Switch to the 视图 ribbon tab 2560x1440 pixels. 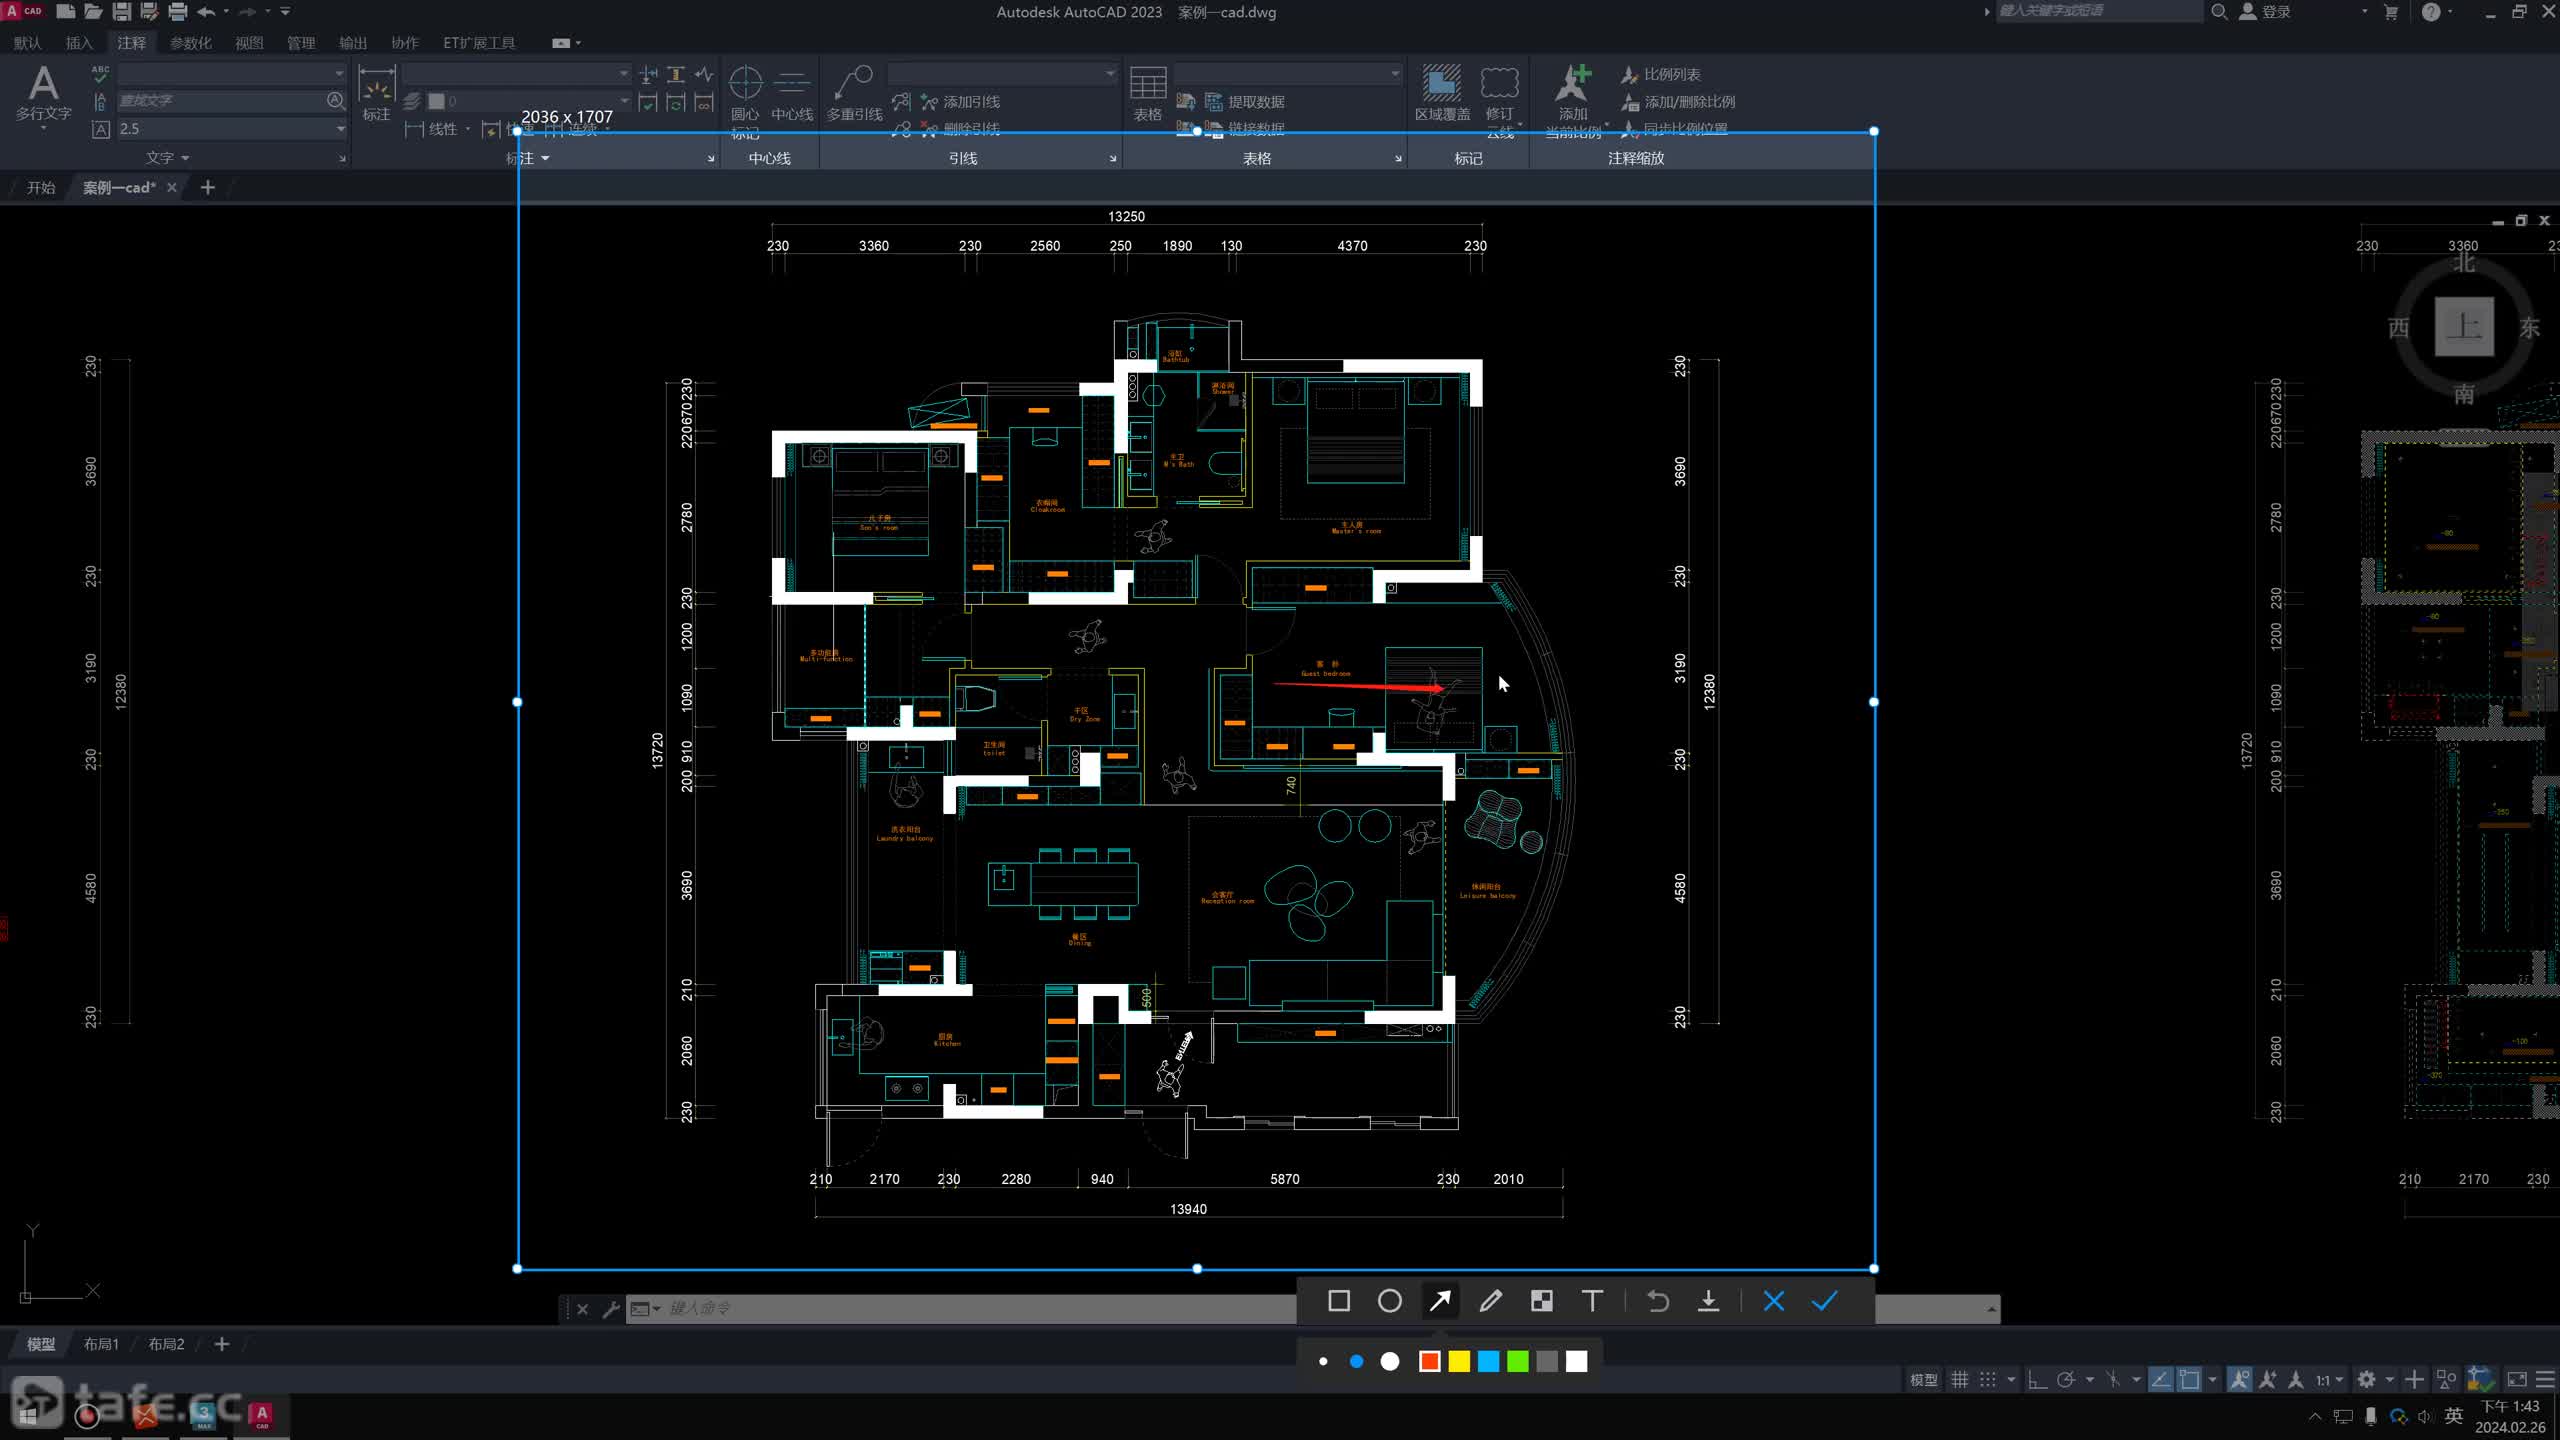249,43
